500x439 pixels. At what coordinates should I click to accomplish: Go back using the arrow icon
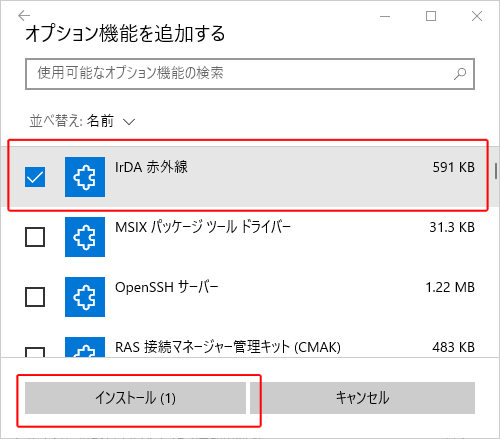24,15
